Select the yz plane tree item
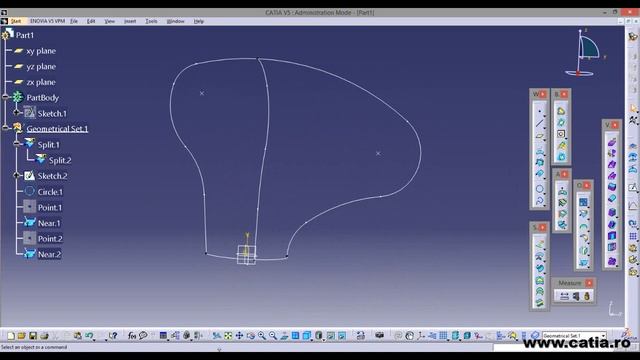The width and height of the screenshot is (640, 360). click(41, 67)
